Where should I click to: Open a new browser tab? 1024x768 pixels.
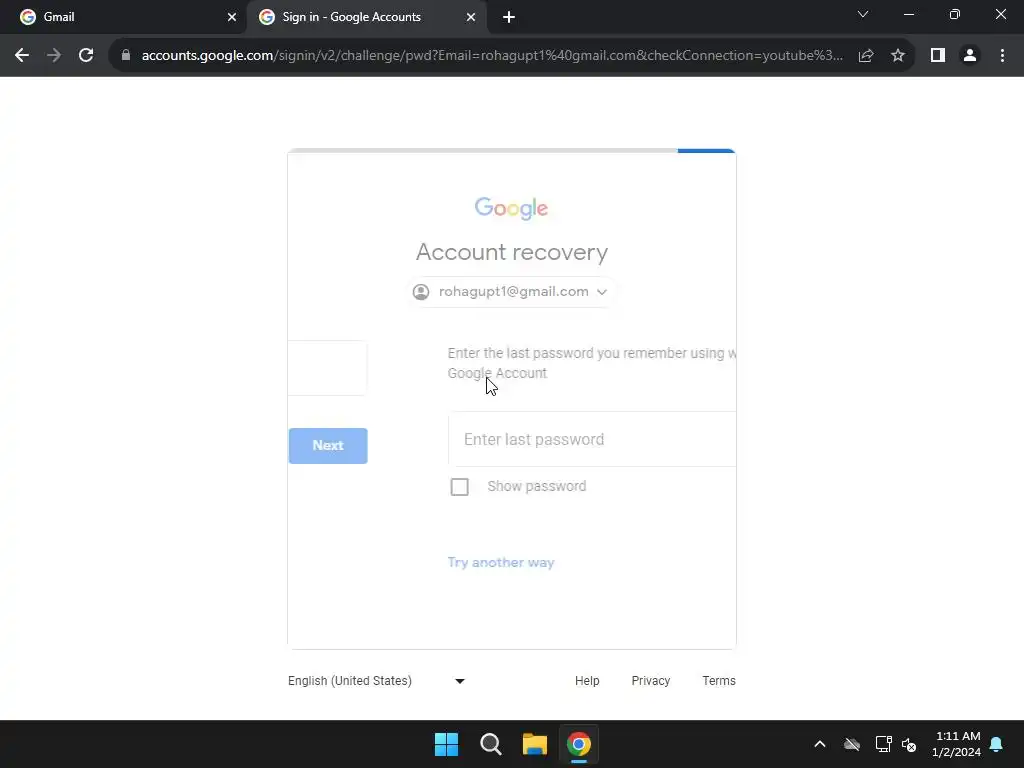point(509,18)
